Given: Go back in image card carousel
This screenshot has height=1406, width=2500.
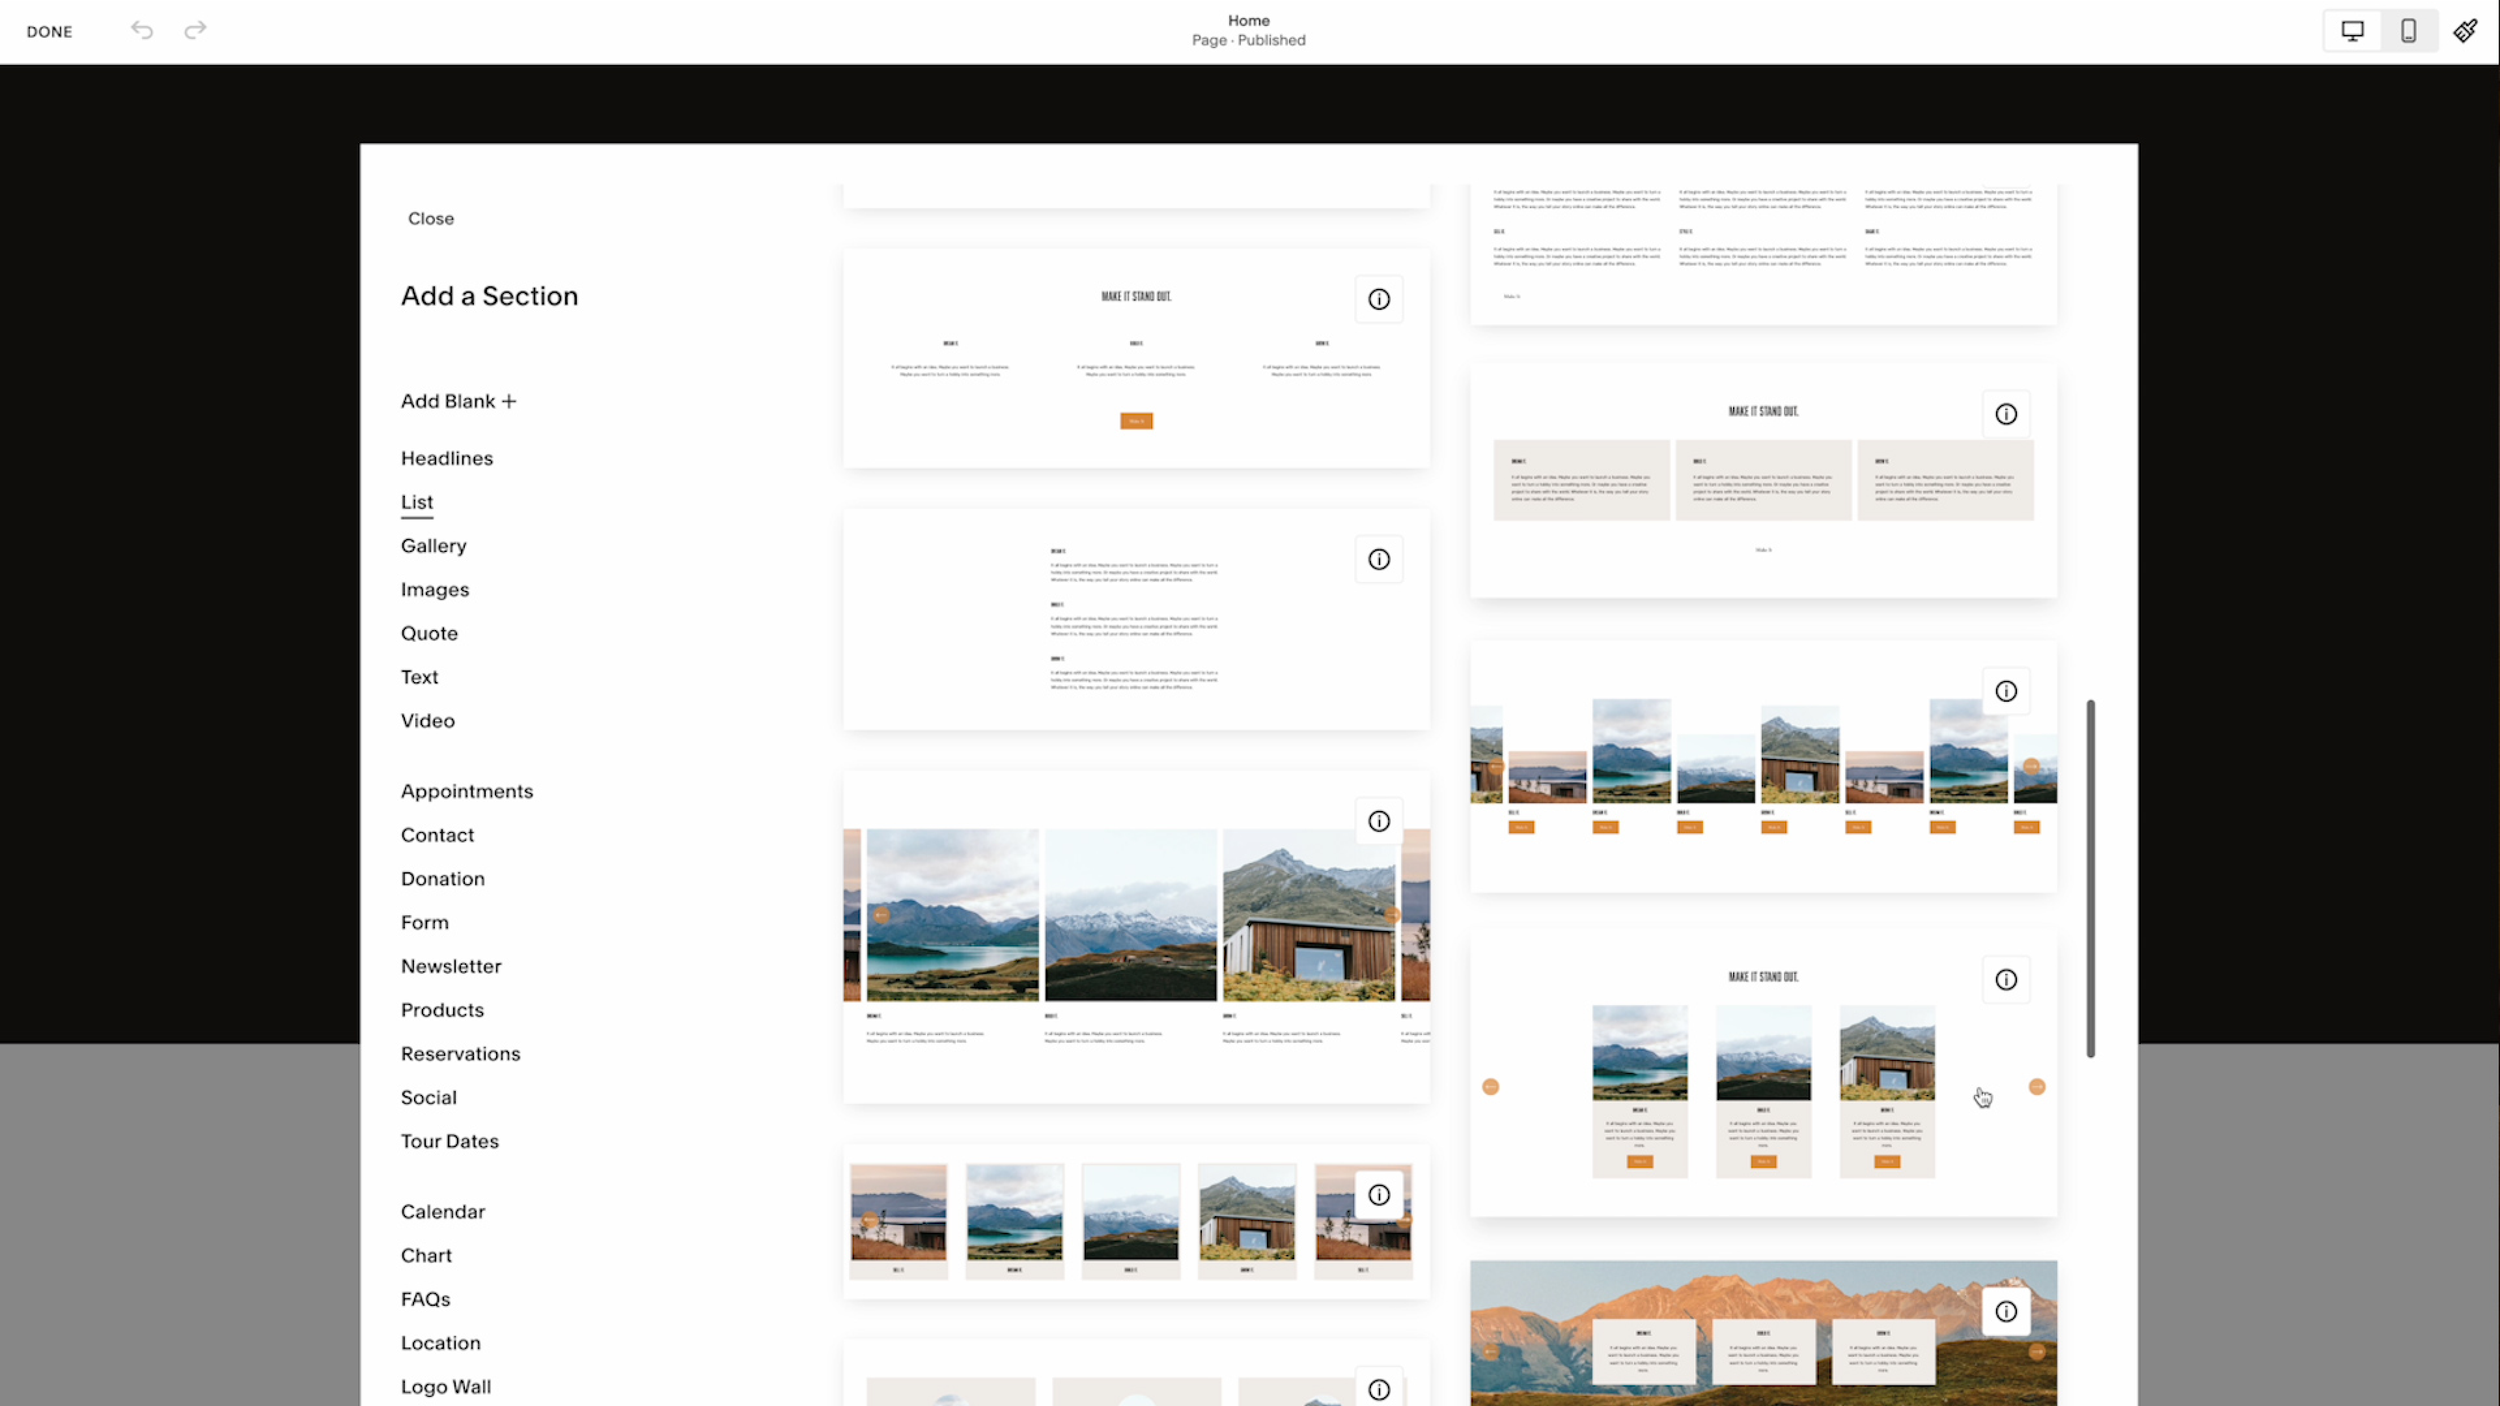Looking at the screenshot, I should pos(1491,1087).
